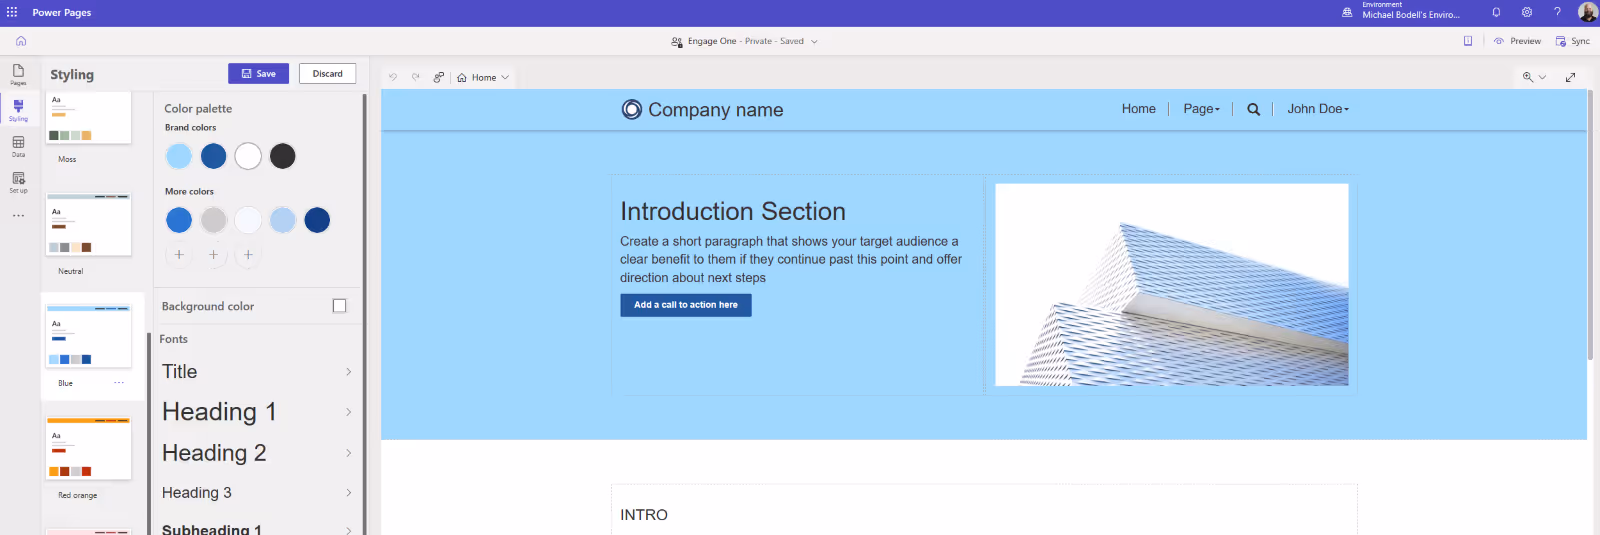Click the undo arrow in canvas toolbar
This screenshot has width=1600, height=535.
pos(393,77)
